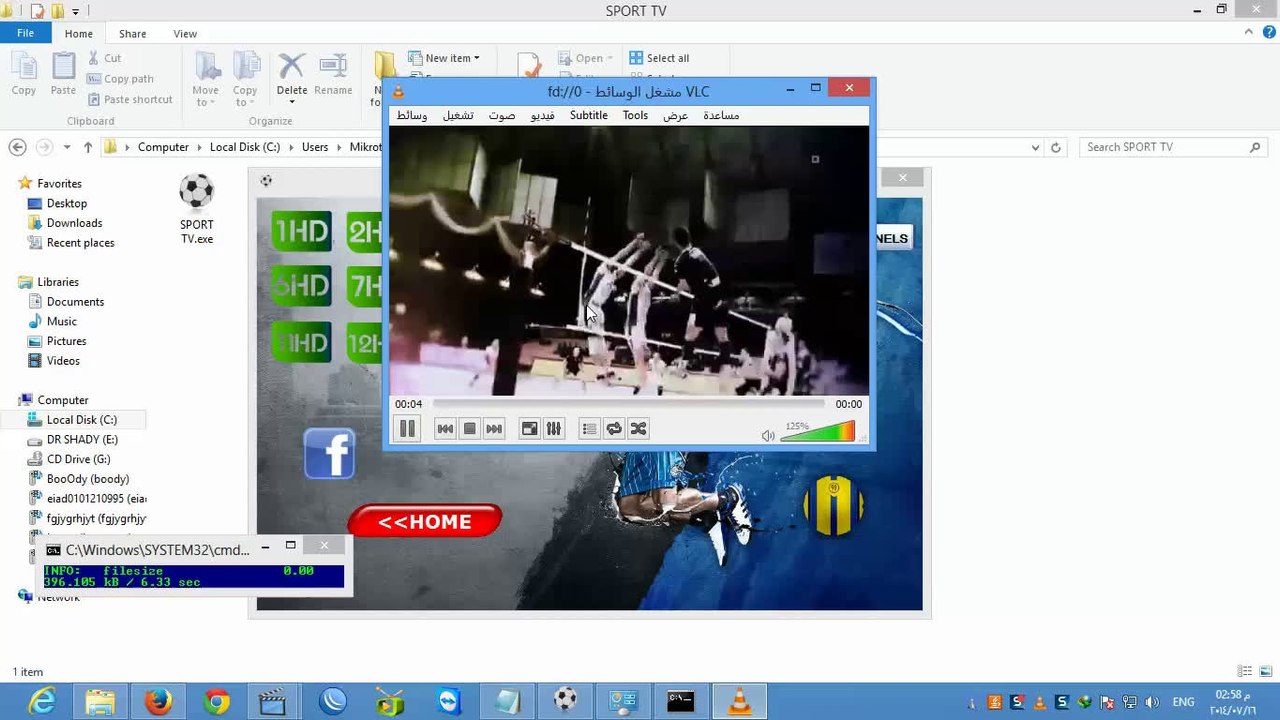Switch to the View ribbon tab

point(185,34)
